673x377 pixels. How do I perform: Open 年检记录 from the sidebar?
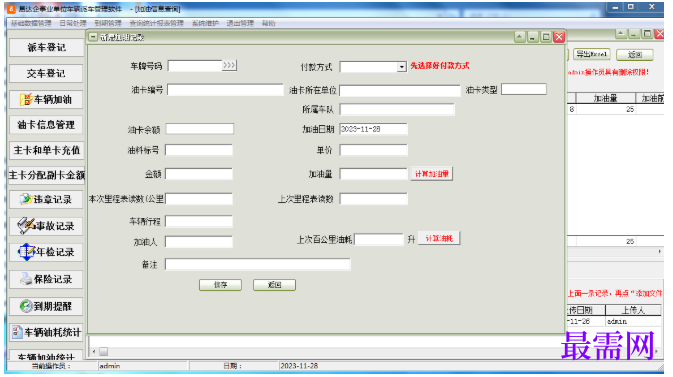point(46,252)
